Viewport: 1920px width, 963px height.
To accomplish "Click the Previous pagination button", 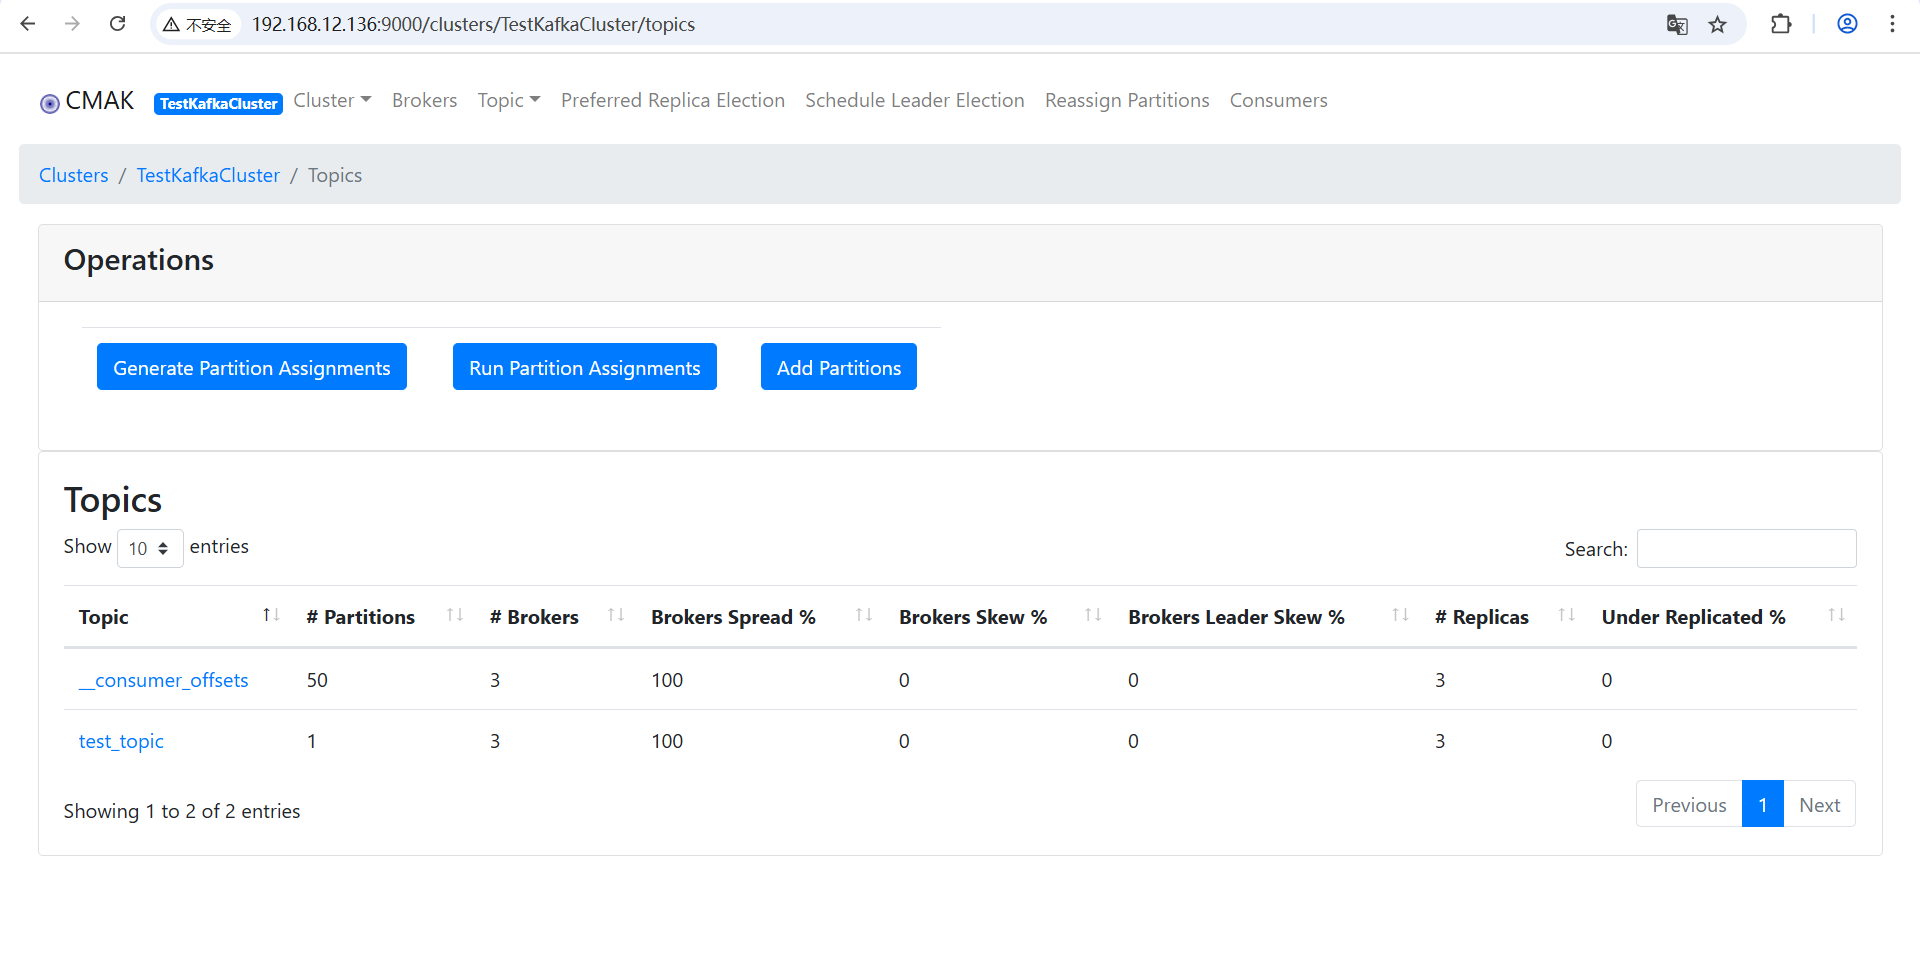I will [1689, 804].
